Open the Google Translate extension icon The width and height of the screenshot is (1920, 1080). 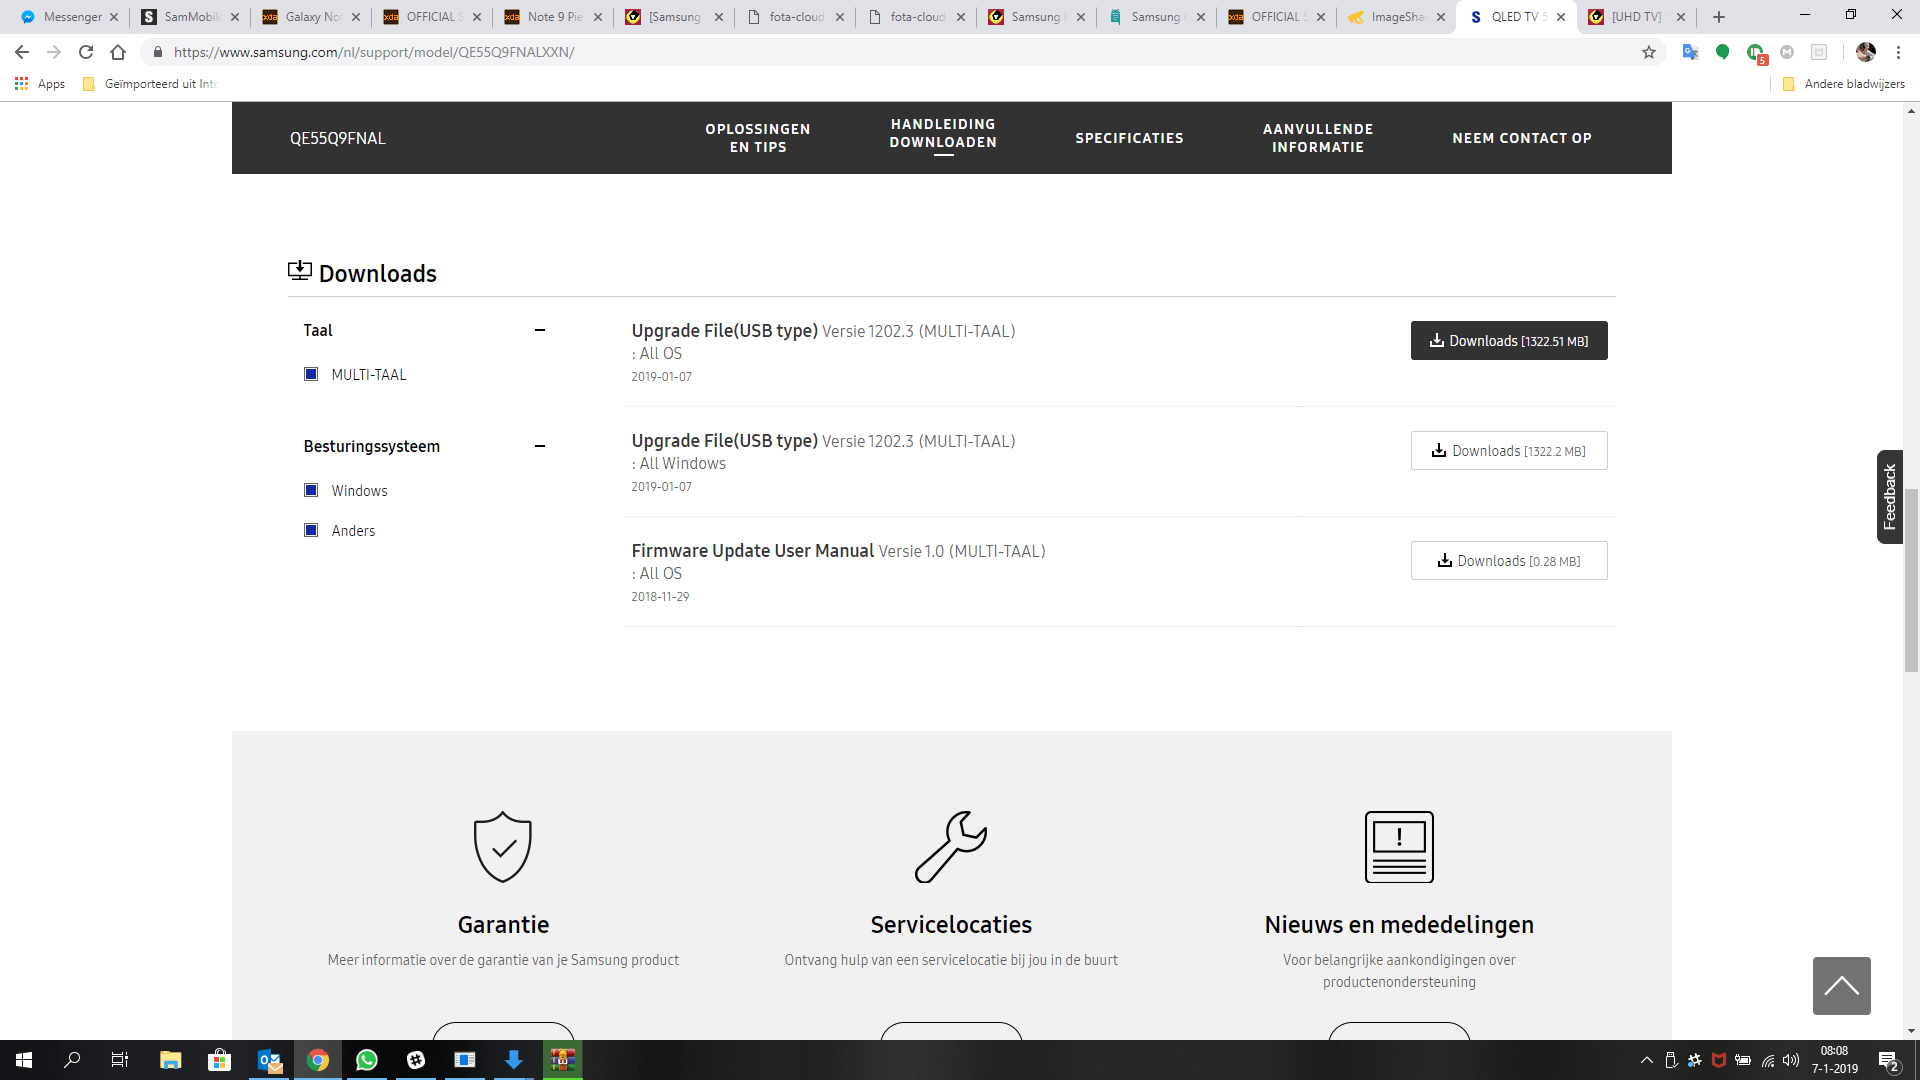click(1690, 52)
